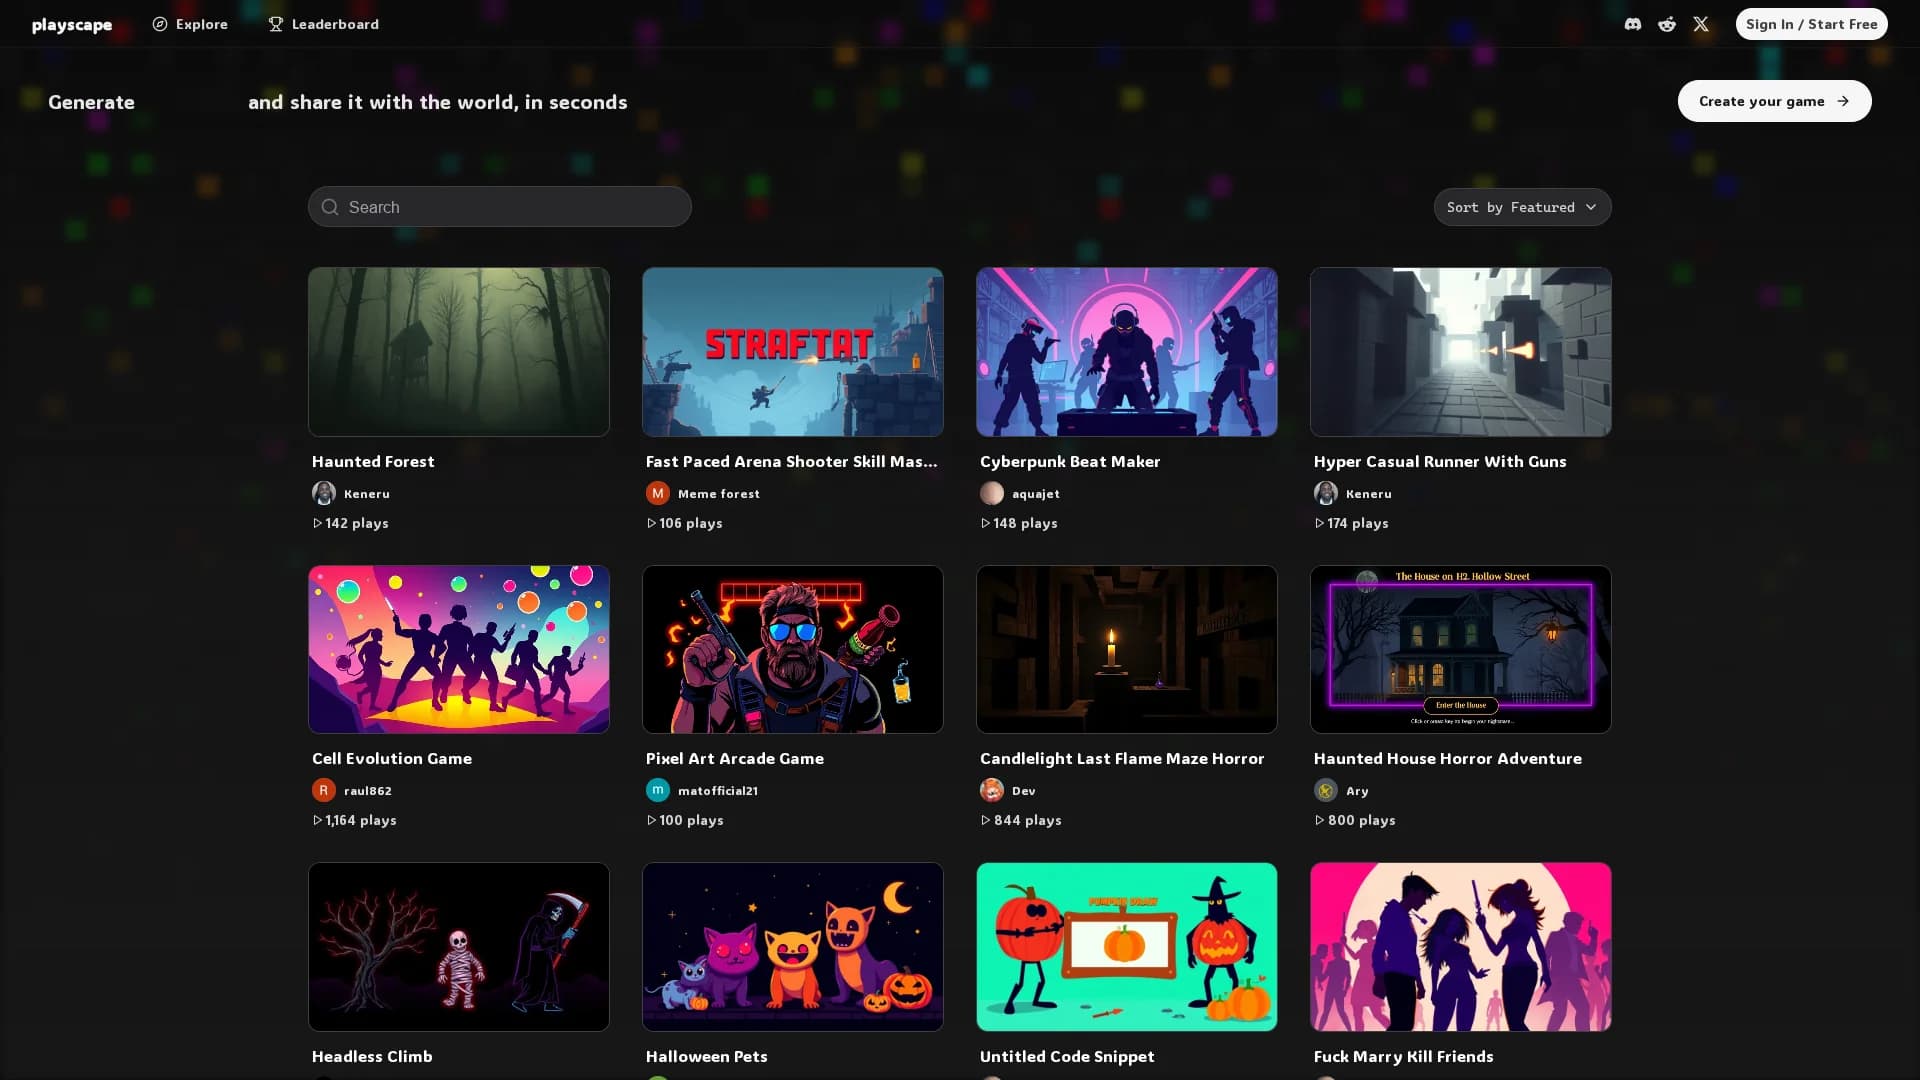The width and height of the screenshot is (1920, 1080).
Task: Expand the Sort by Featured dropdown
Action: pos(1522,207)
